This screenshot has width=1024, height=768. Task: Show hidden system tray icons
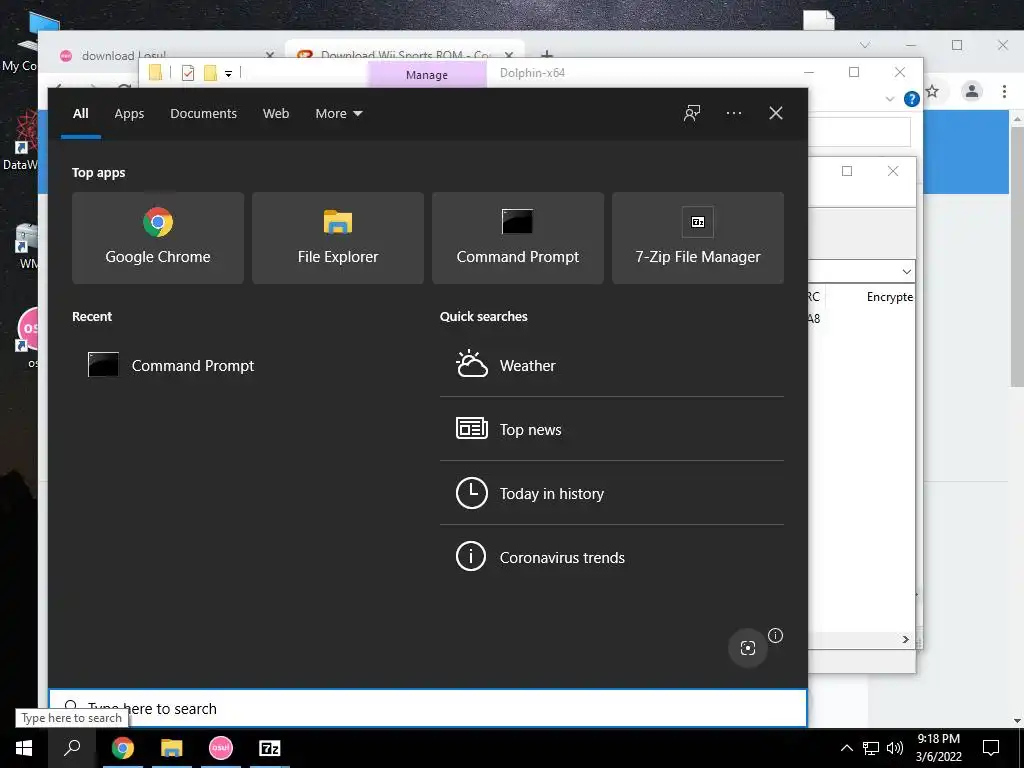coord(846,748)
